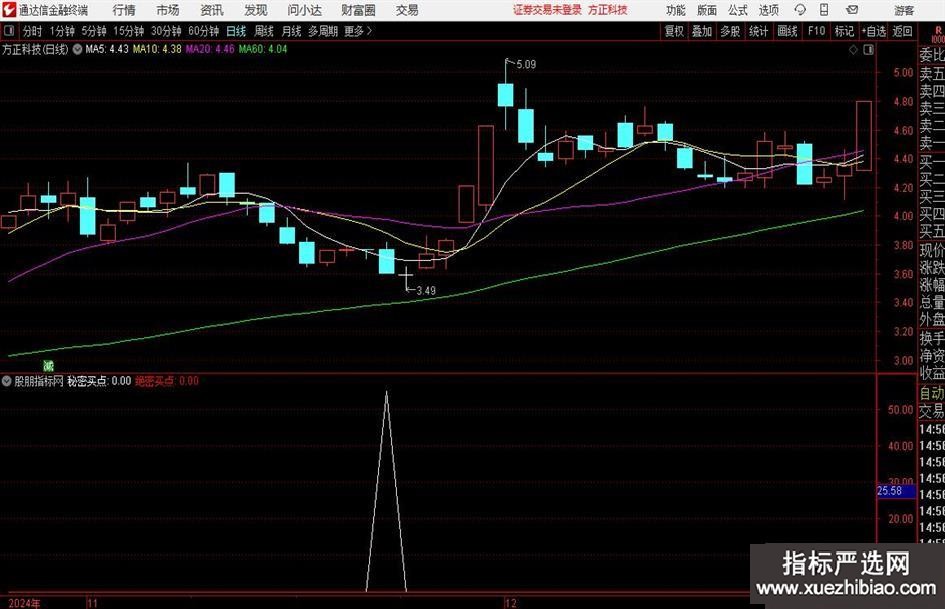
Task: Toggle the side panel icon at chart top-right
Action: coord(868,50)
